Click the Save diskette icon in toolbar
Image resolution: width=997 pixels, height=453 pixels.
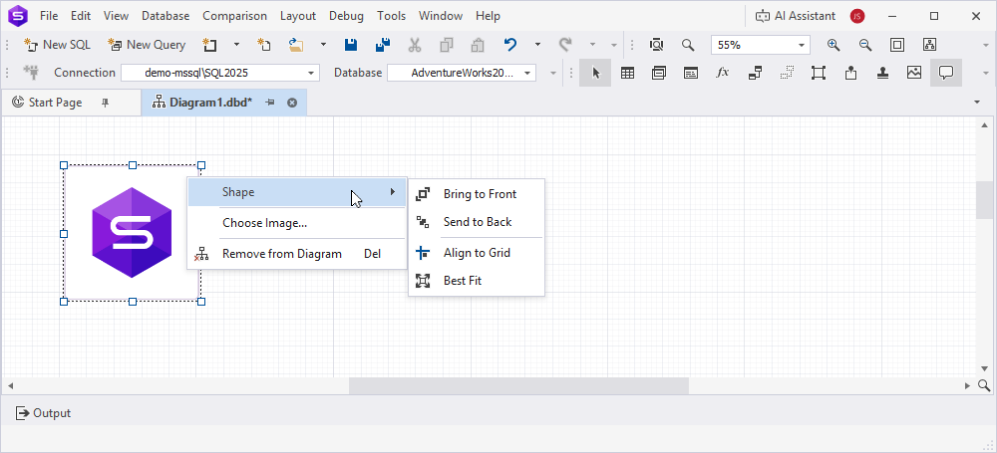350,45
